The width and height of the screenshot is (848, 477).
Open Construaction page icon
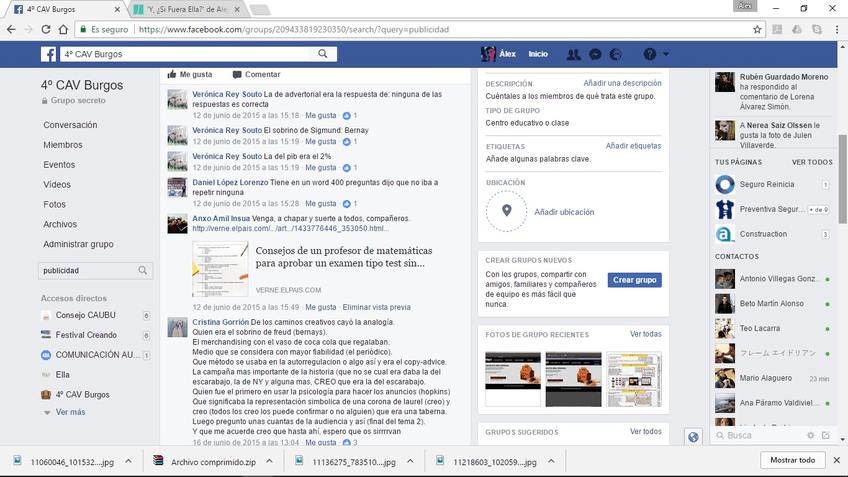[725, 234]
